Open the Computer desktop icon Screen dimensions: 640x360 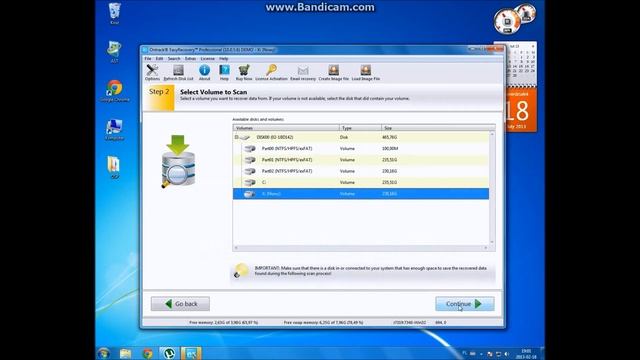[x=114, y=130]
